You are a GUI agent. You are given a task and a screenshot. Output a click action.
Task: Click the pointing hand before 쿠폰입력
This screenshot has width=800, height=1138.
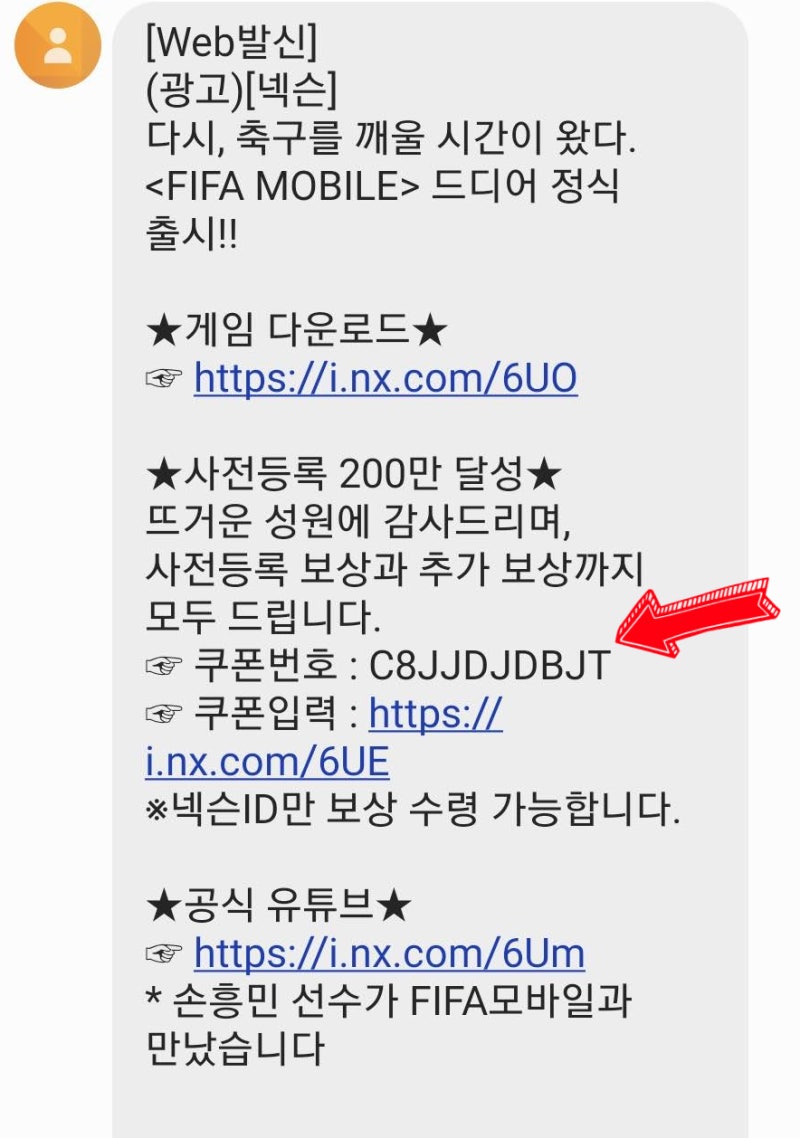164,713
